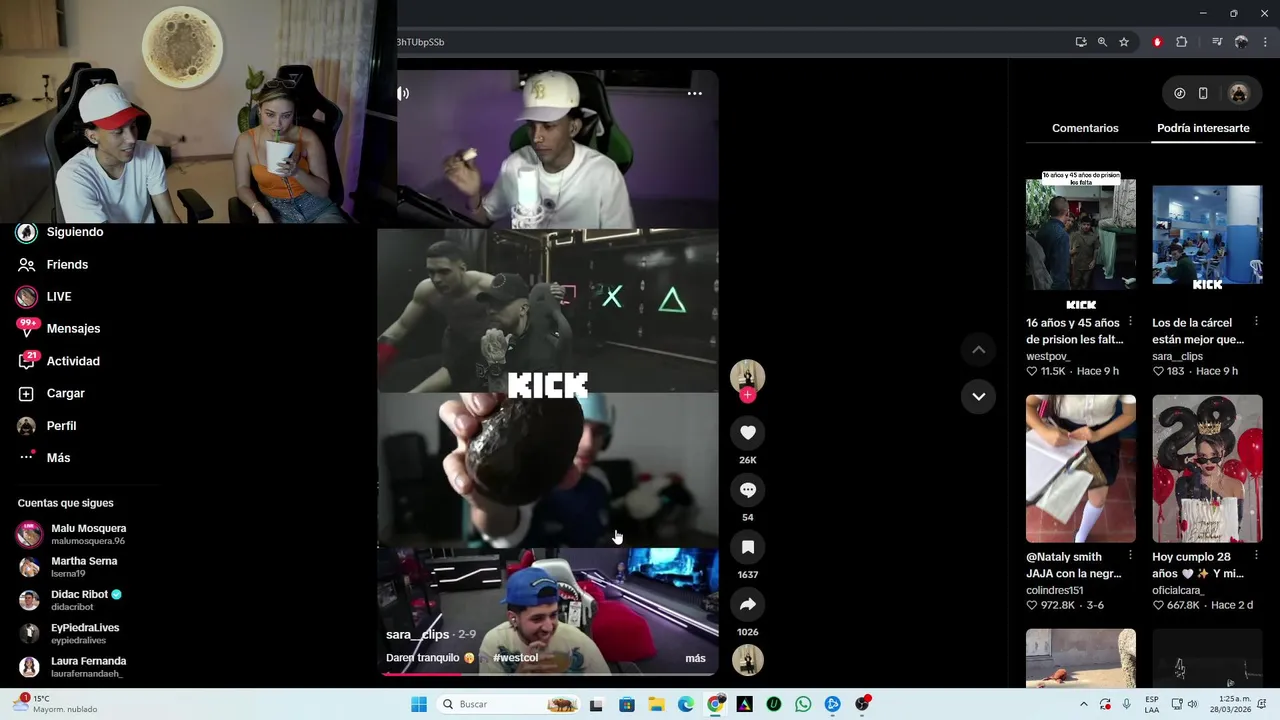Image resolution: width=1280 pixels, height=720 pixels.
Task: Open the #westcol hashtag link
Action: (516, 658)
